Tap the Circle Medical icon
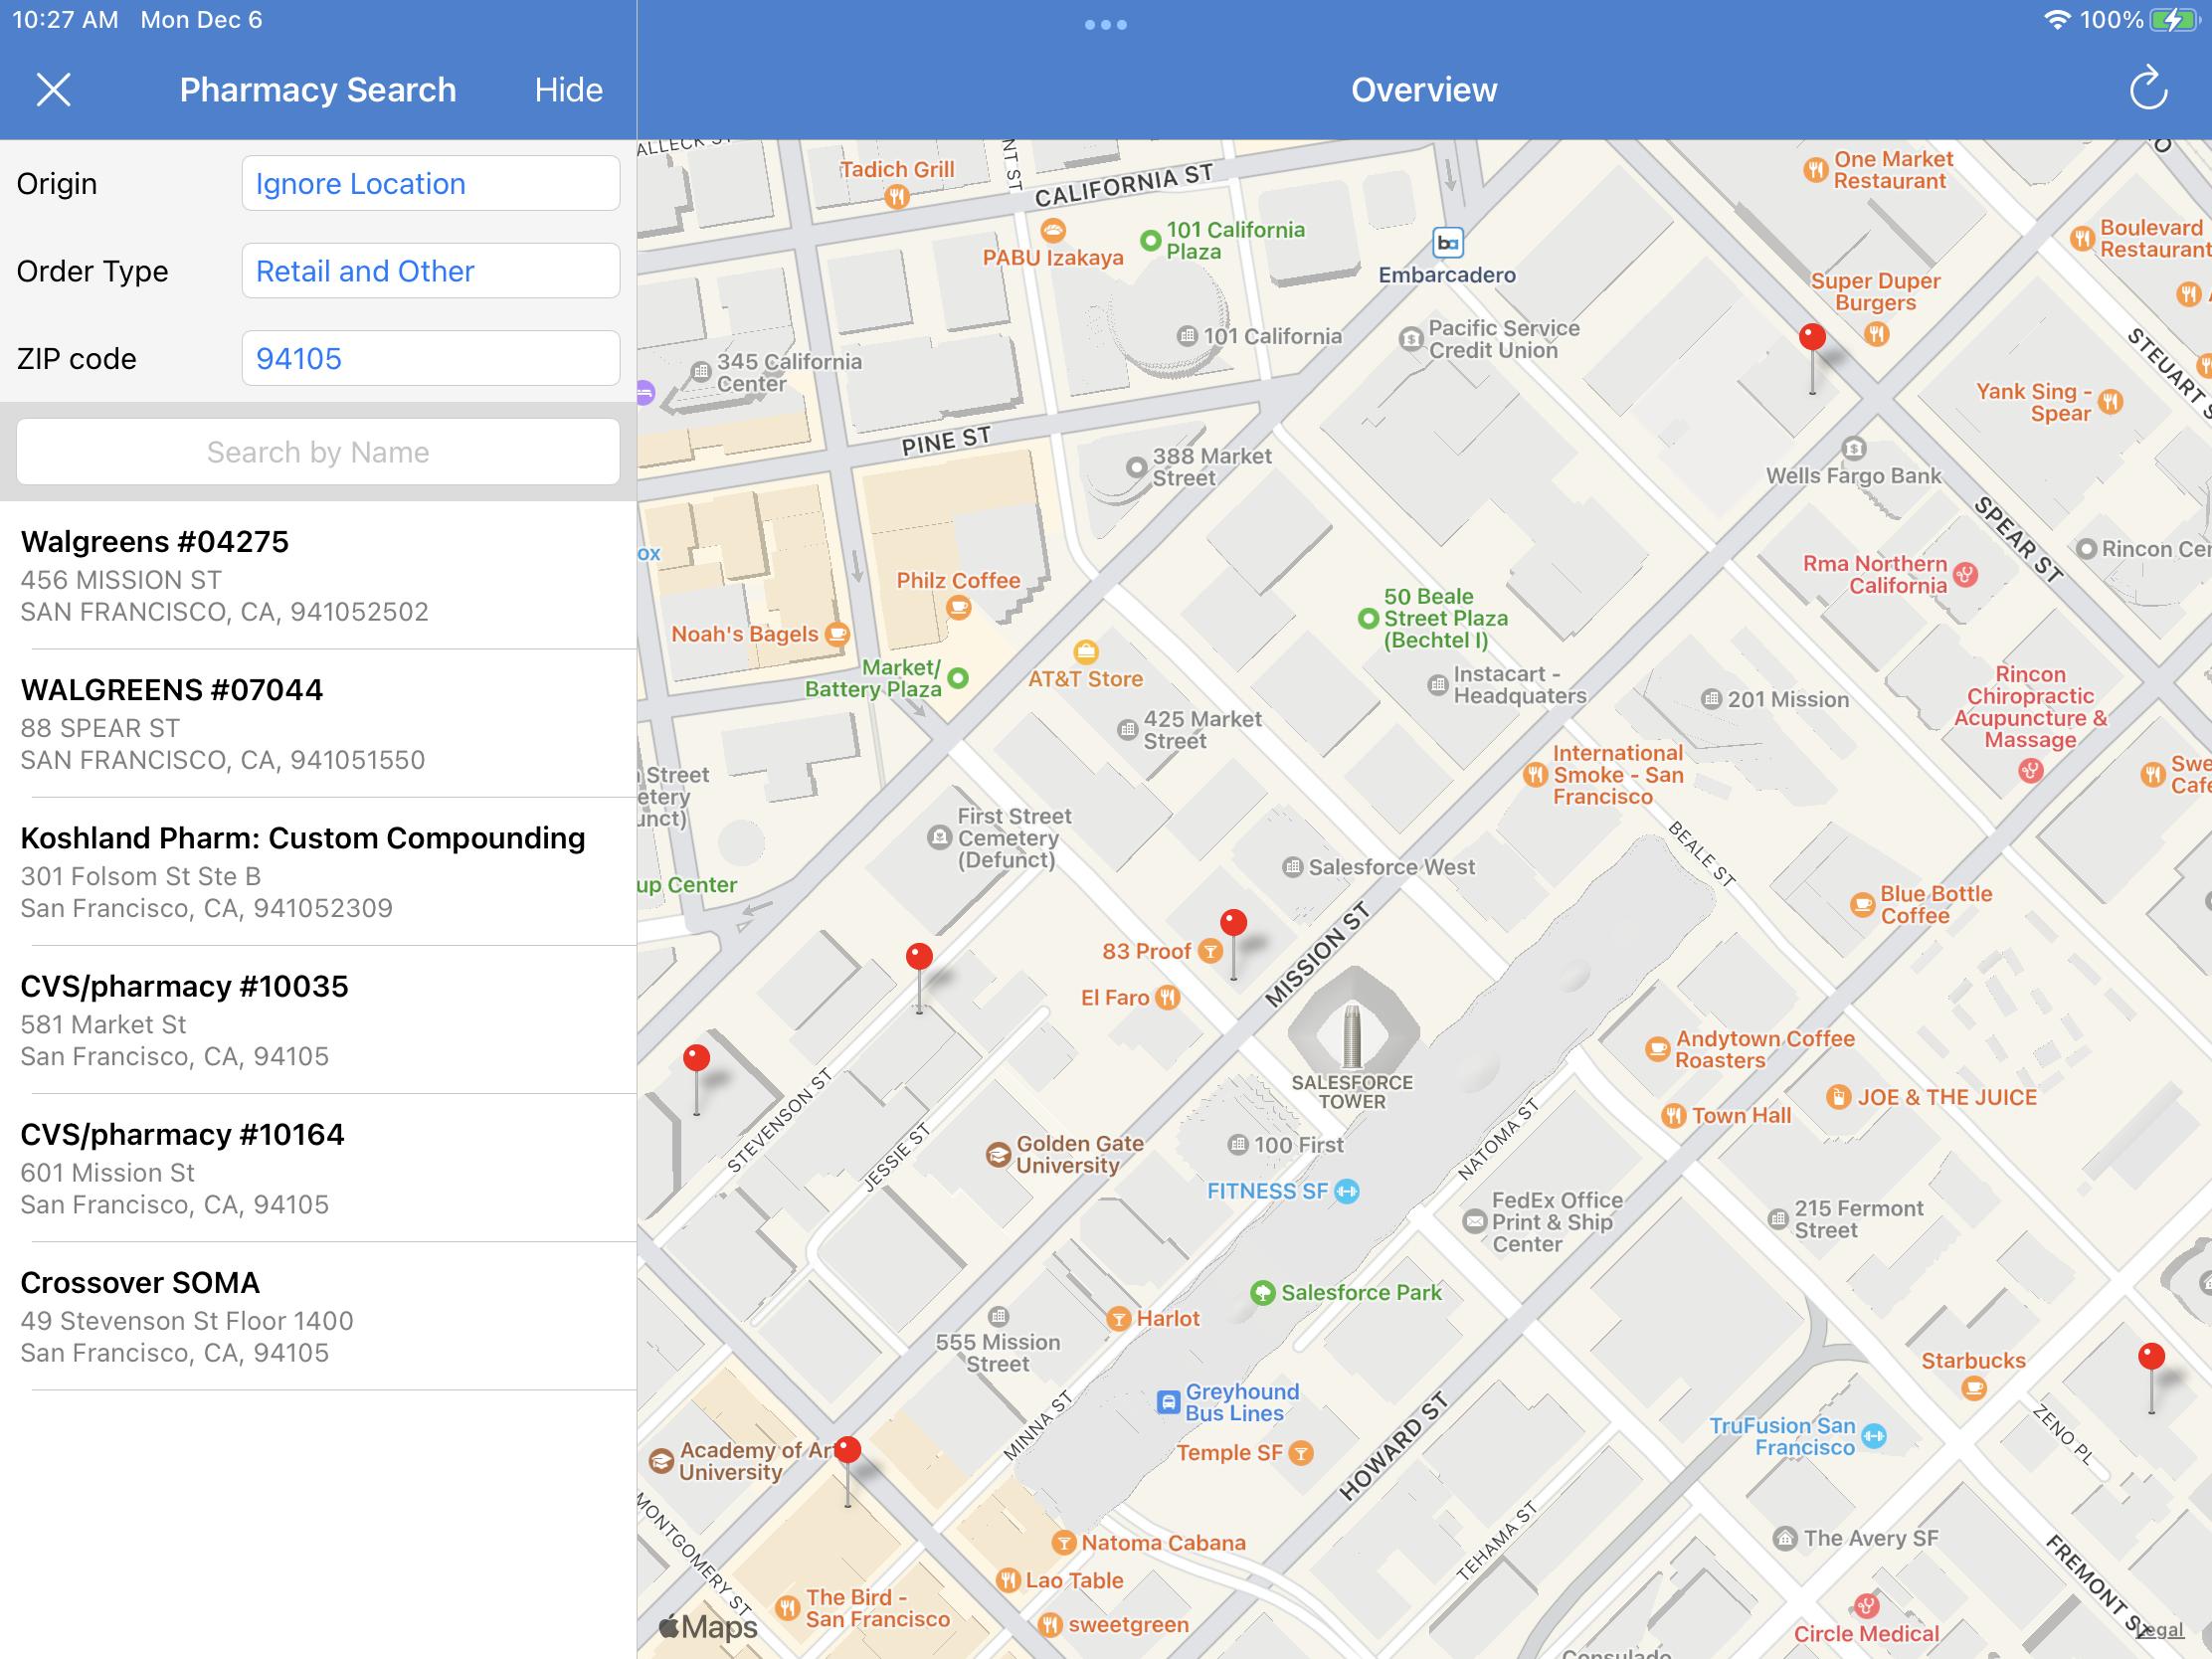2212x1659 pixels. (x=1866, y=1606)
